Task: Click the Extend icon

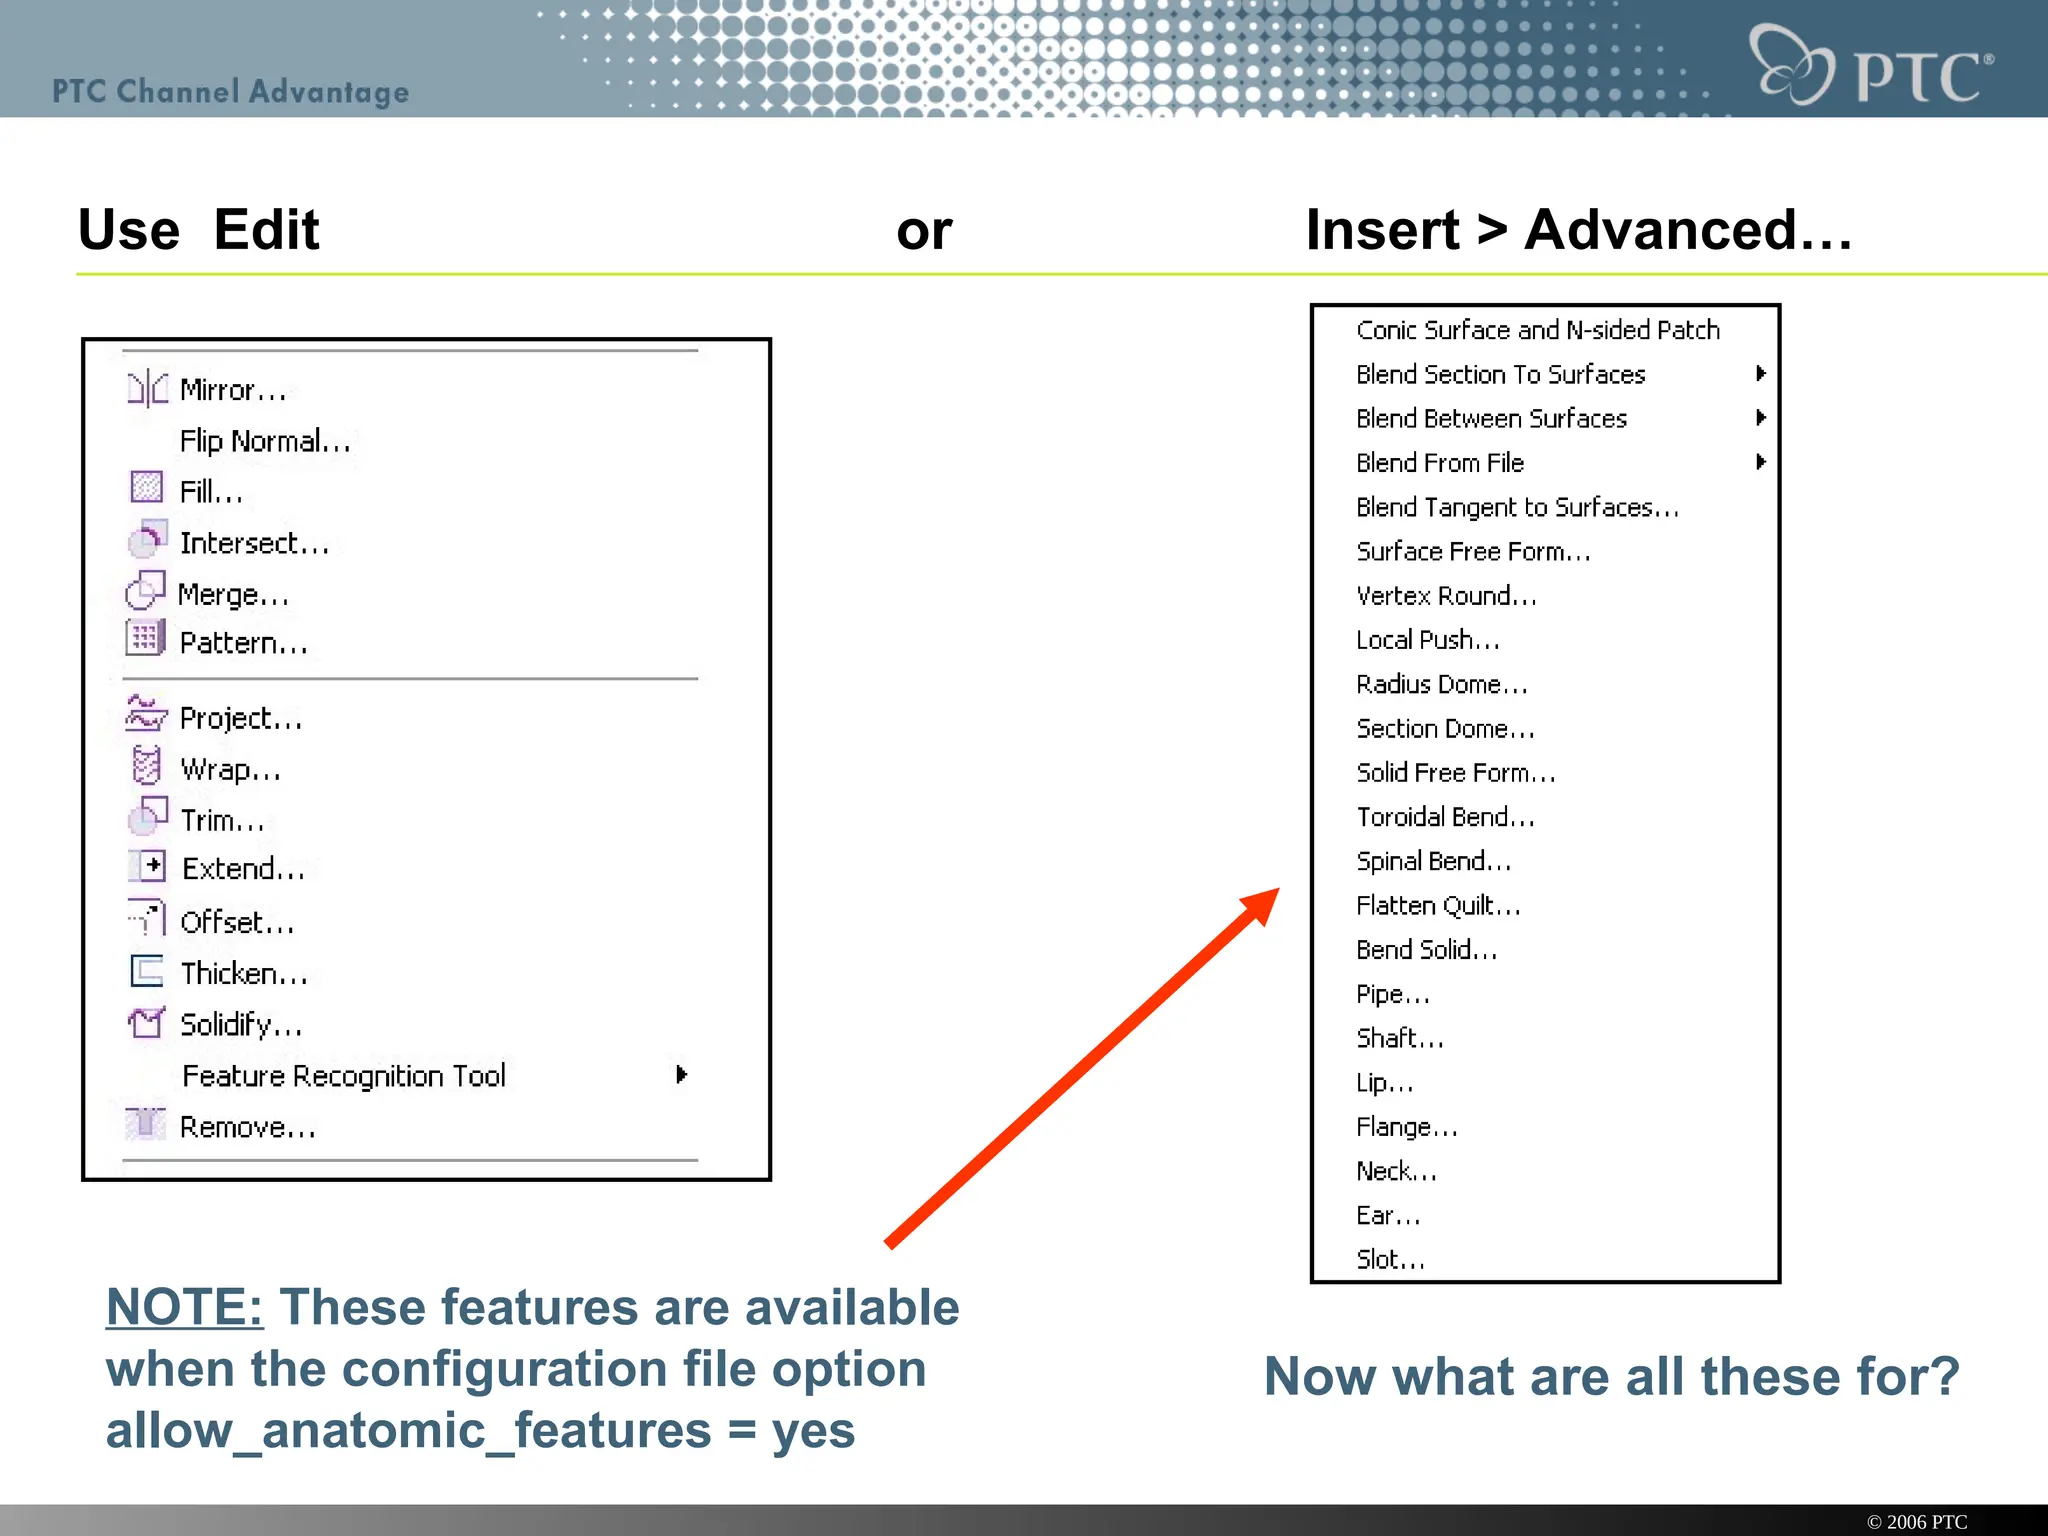Action: click(148, 866)
